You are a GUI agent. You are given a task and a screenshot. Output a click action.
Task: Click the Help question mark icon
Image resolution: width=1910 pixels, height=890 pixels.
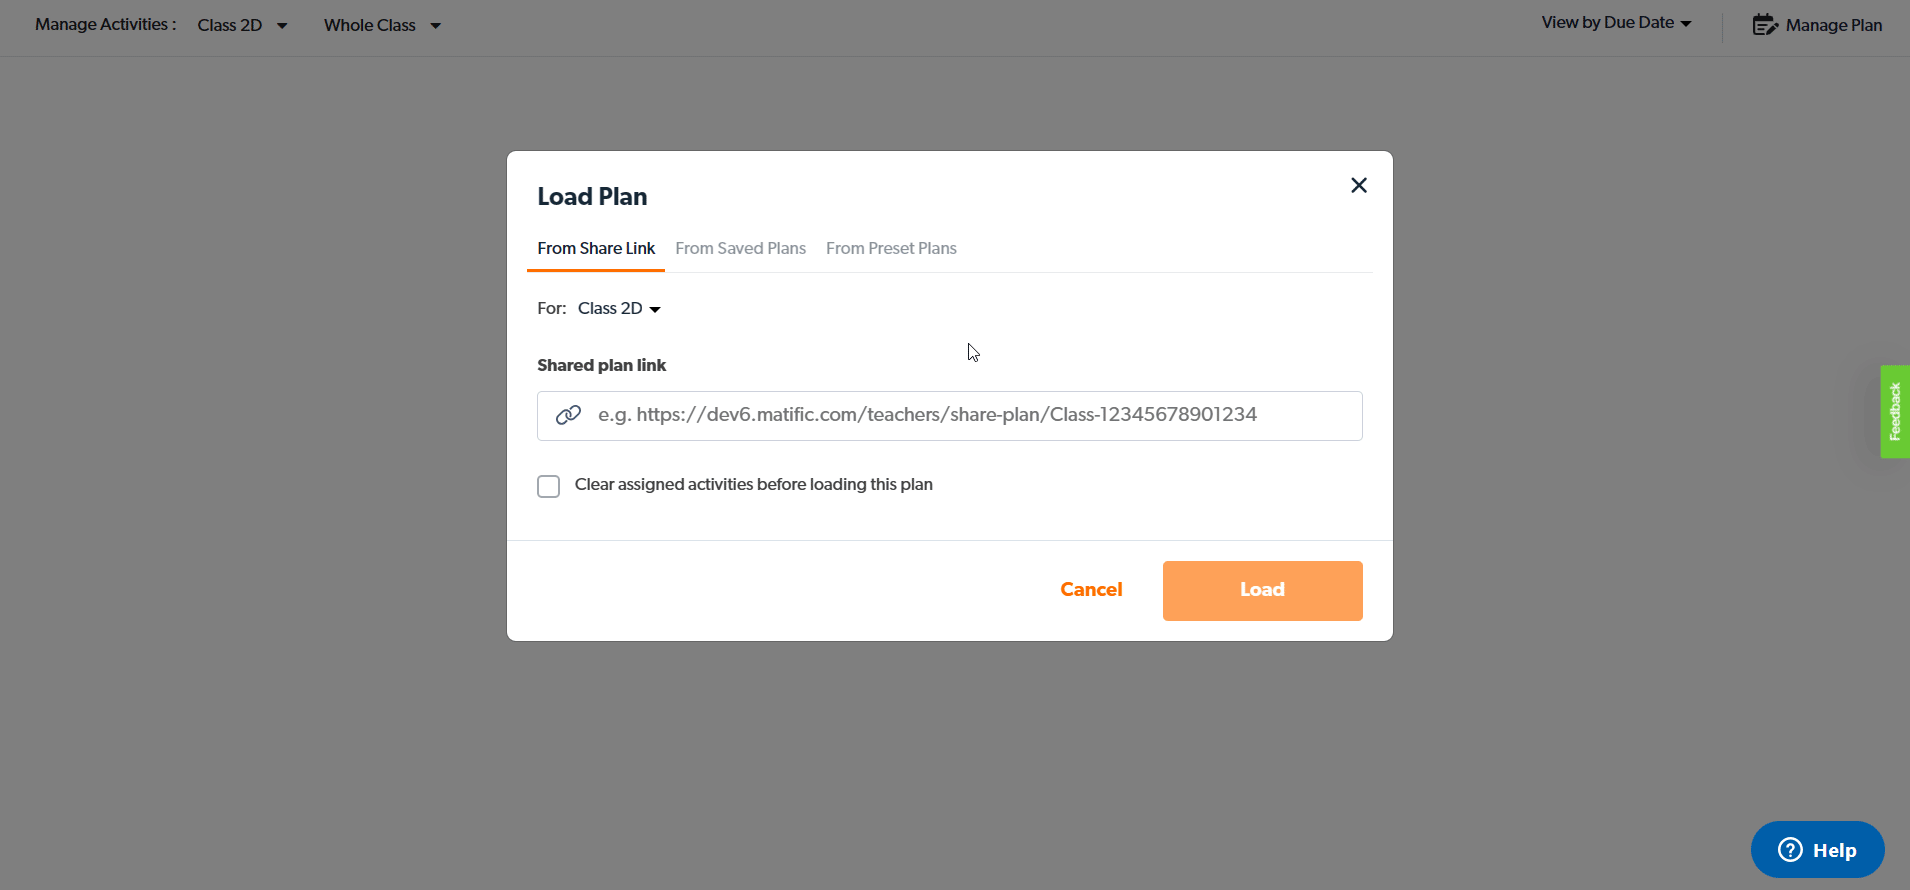coord(1790,850)
